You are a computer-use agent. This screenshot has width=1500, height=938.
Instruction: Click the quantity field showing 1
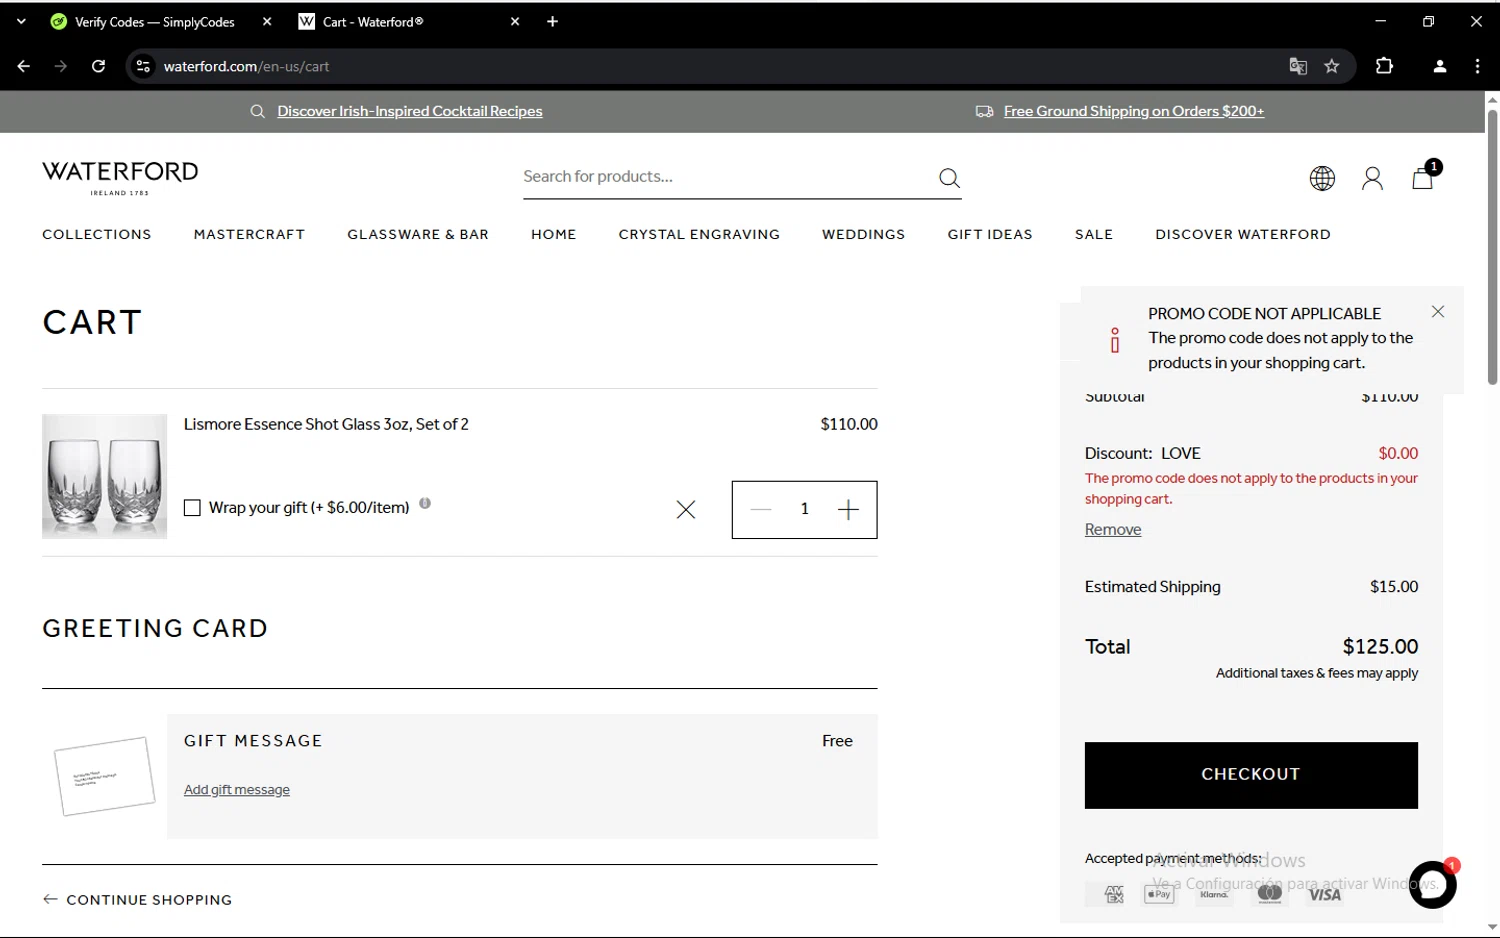pos(804,509)
